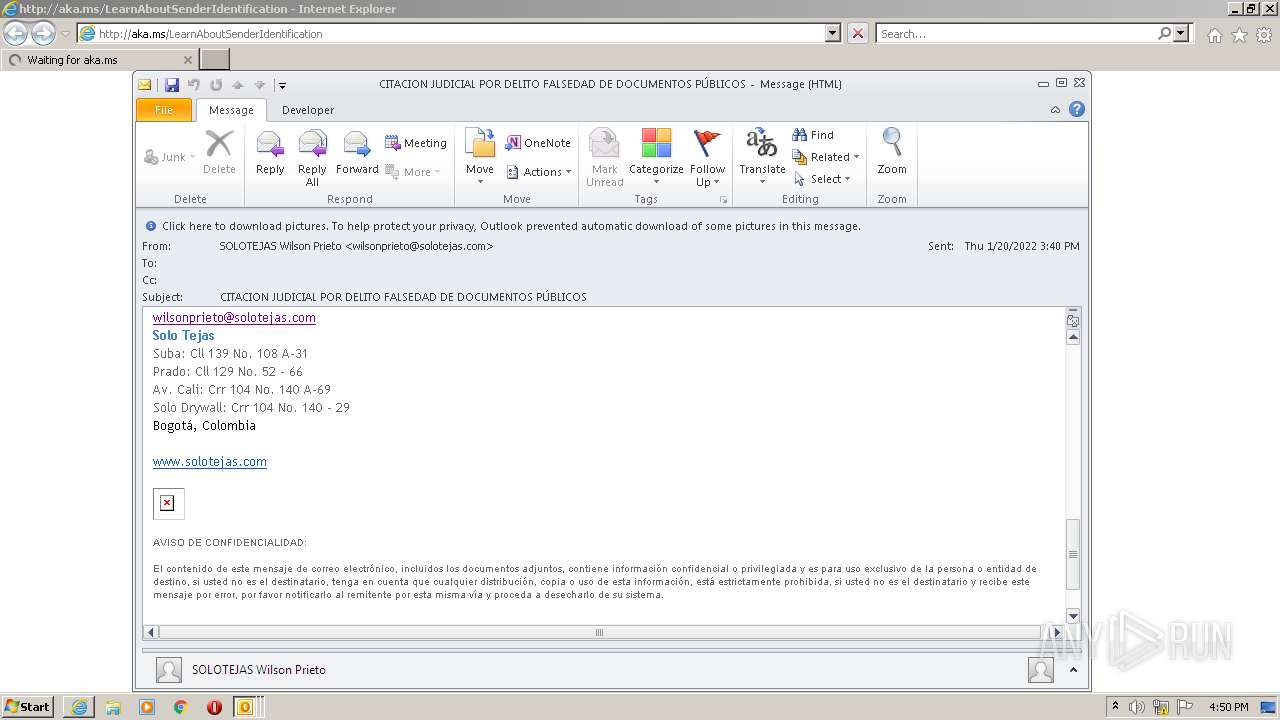Go to the next item arrow
This screenshot has height=720, width=1280.
[x=260, y=85]
